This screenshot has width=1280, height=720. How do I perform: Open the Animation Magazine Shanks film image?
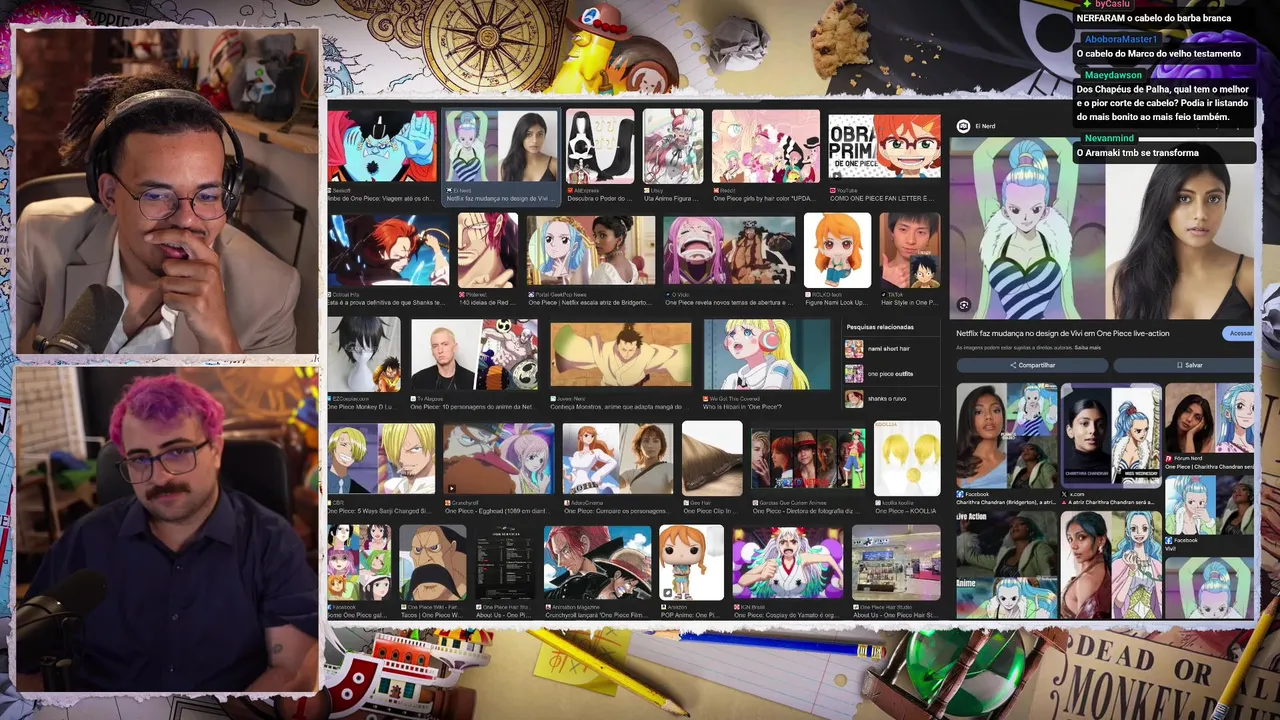pos(597,562)
